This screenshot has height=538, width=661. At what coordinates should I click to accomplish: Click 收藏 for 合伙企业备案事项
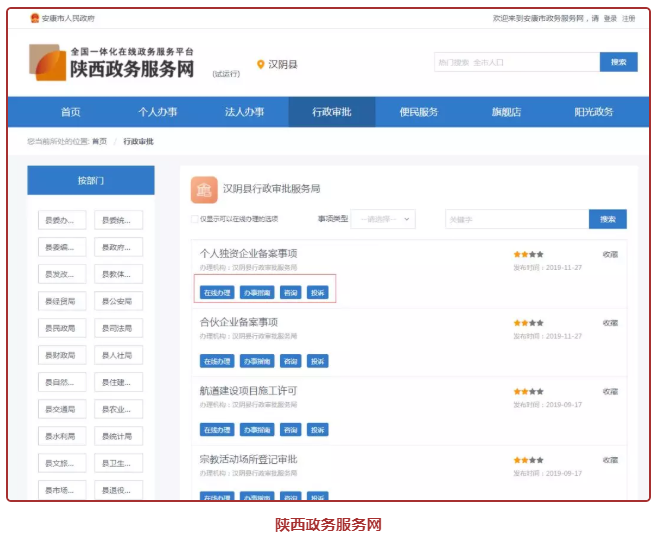pos(610,323)
